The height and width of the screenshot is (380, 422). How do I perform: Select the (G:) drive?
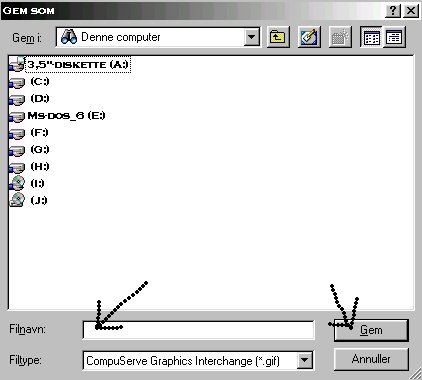click(x=29, y=150)
